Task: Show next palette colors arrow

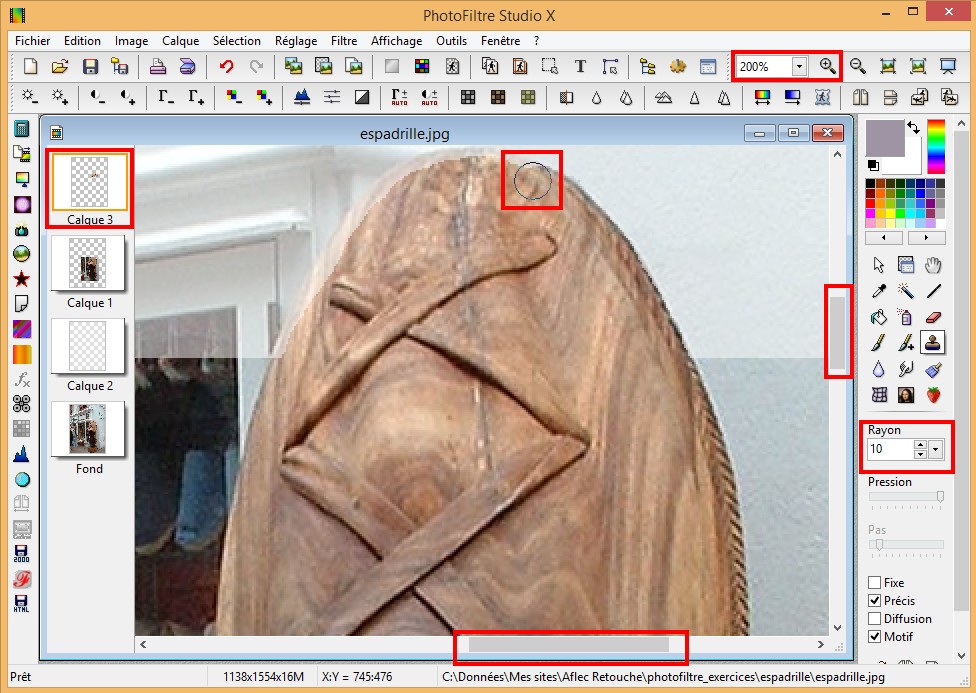Action: tap(926, 238)
